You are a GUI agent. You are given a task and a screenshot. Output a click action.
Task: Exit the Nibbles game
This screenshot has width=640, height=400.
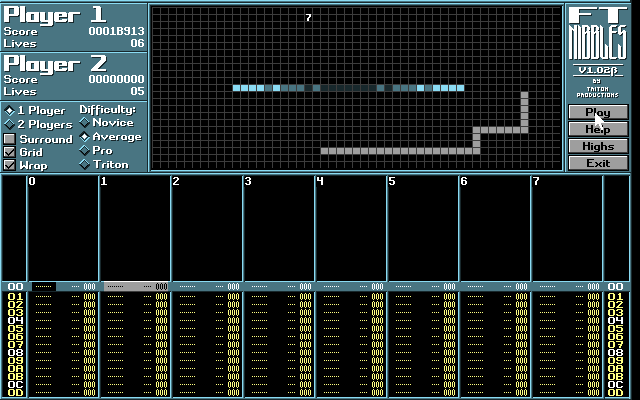pyautogui.click(x=598, y=163)
